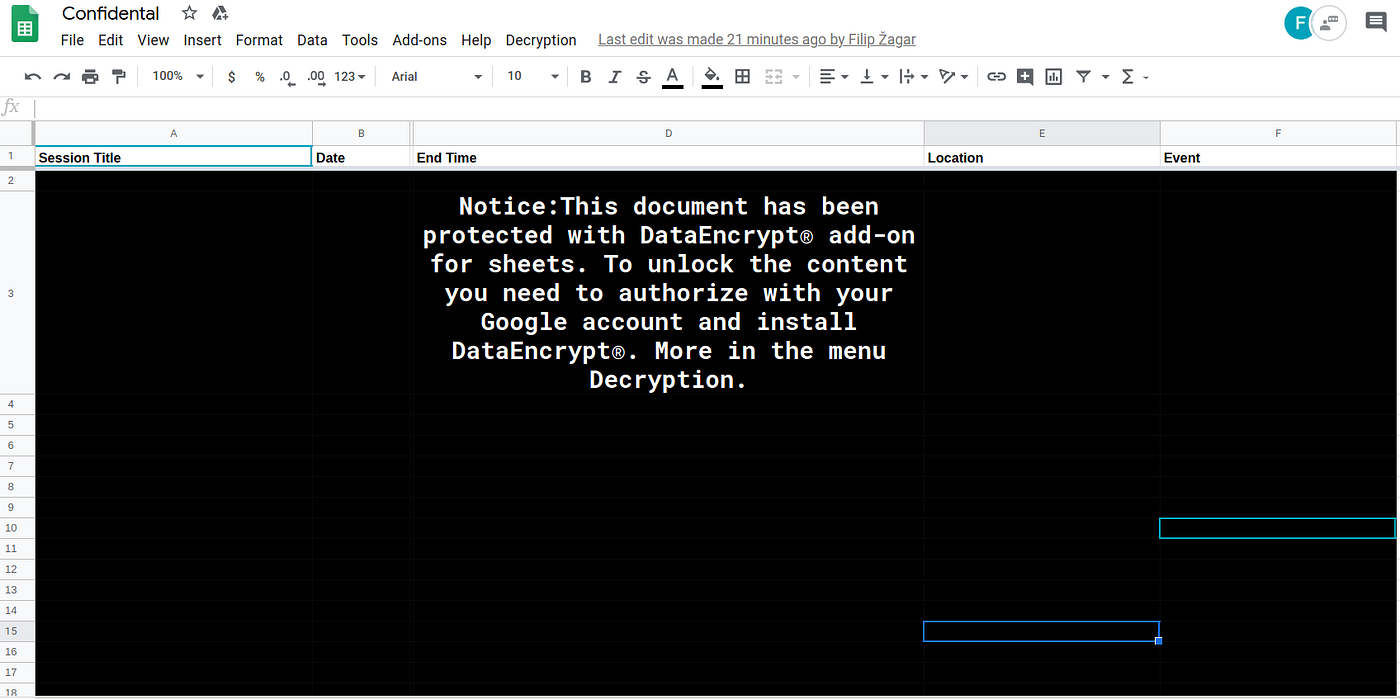This screenshot has width=1400, height=699.
Task: Open the font size 10 dropdown
Action: (x=533, y=76)
